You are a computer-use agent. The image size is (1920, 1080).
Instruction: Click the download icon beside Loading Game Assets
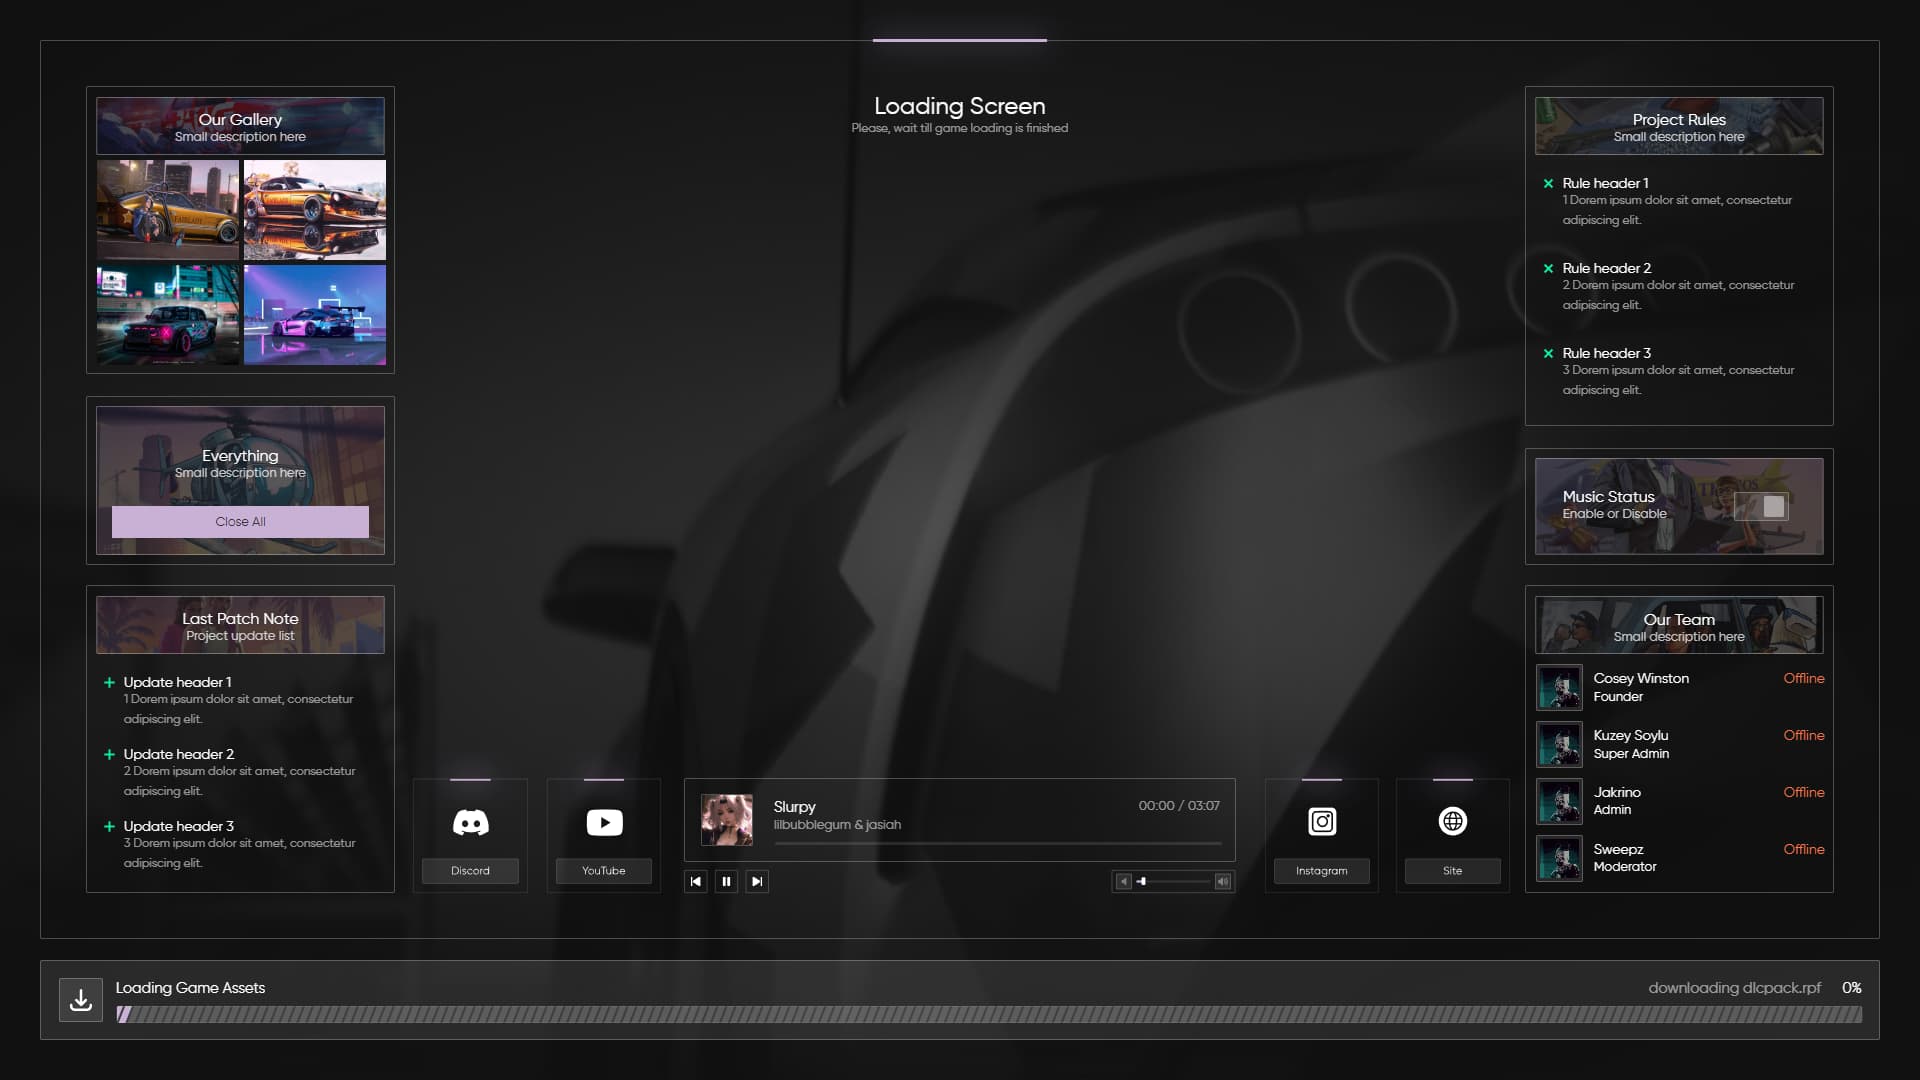(81, 998)
